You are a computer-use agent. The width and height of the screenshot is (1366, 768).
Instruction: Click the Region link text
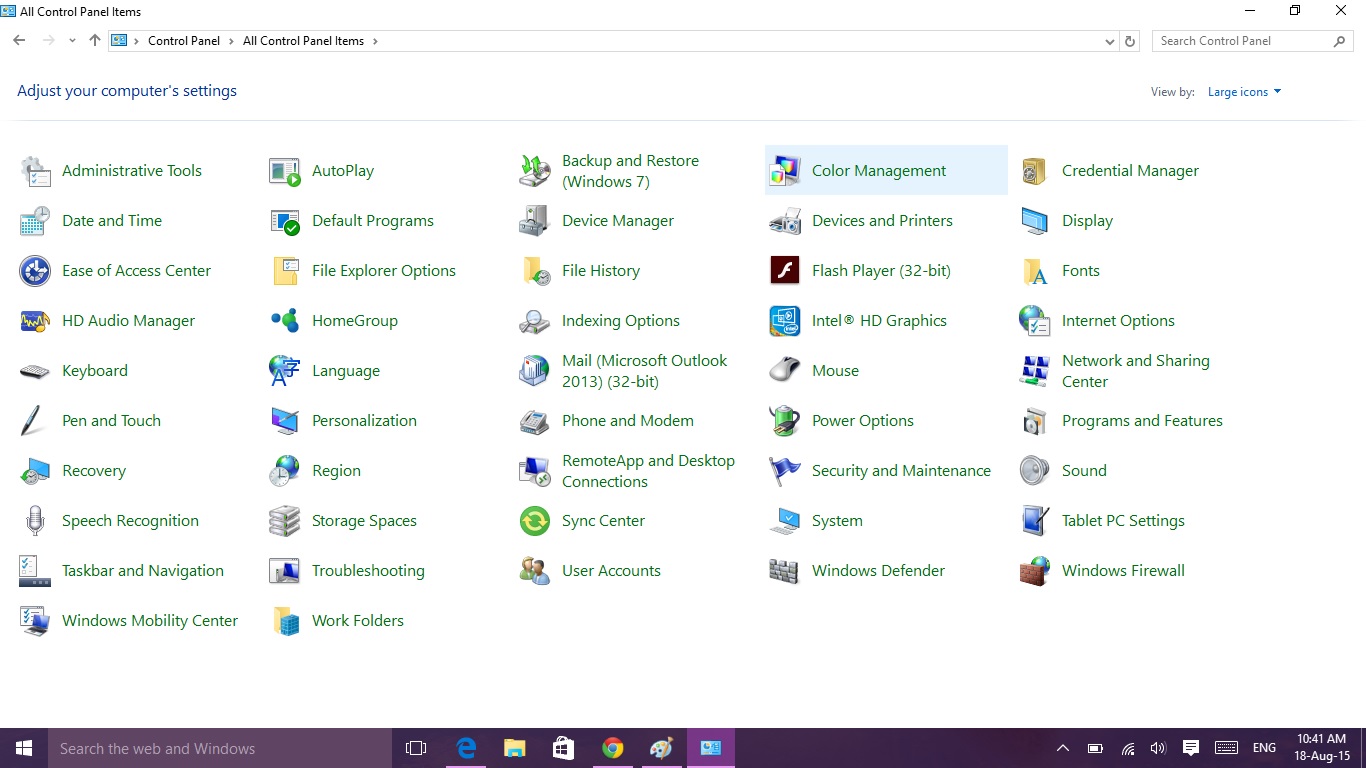pyautogui.click(x=336, y=471)
